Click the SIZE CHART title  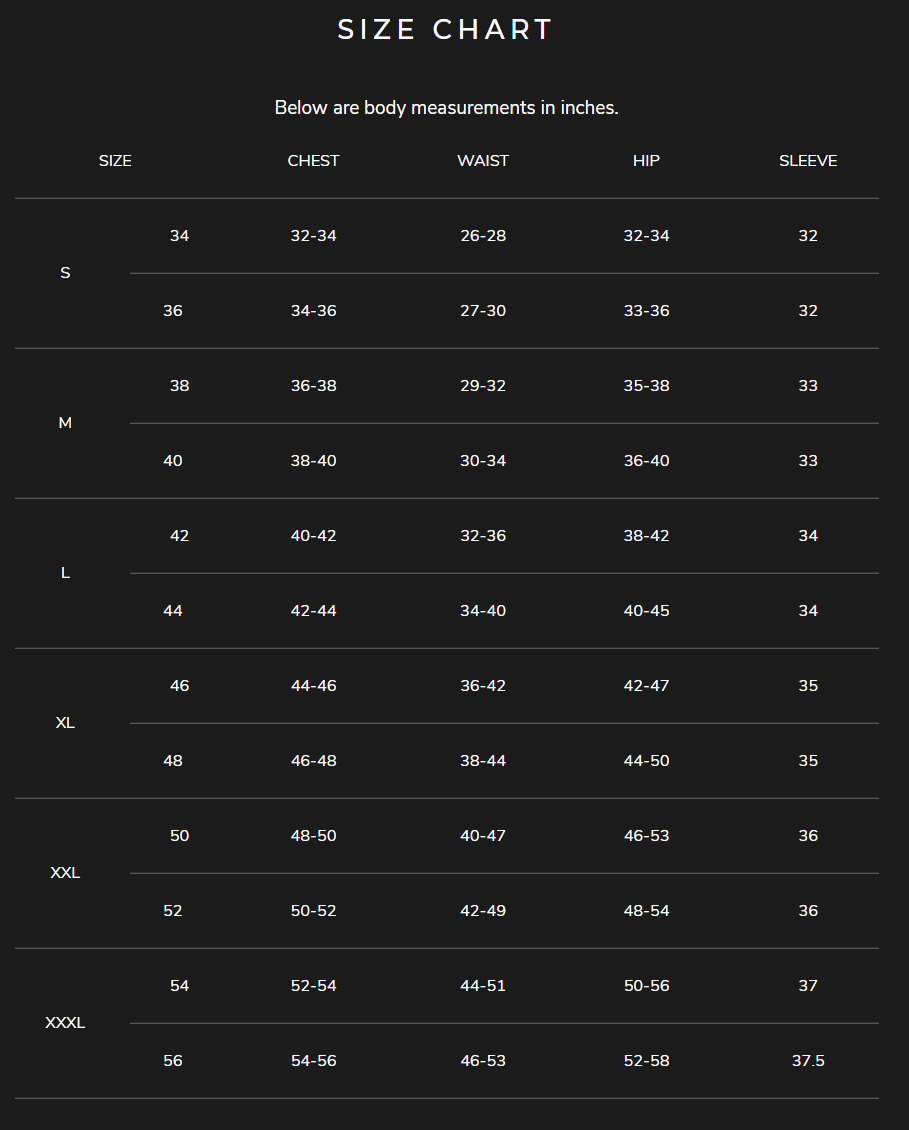[x=445, y=30]
